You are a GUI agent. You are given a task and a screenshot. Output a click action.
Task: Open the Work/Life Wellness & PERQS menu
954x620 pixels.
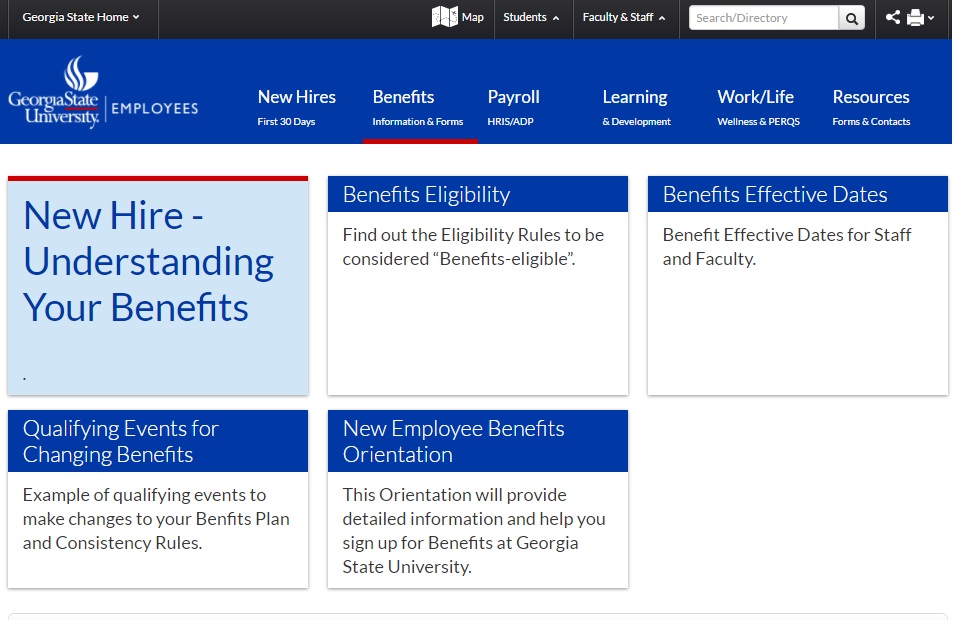tap(757, 107)
